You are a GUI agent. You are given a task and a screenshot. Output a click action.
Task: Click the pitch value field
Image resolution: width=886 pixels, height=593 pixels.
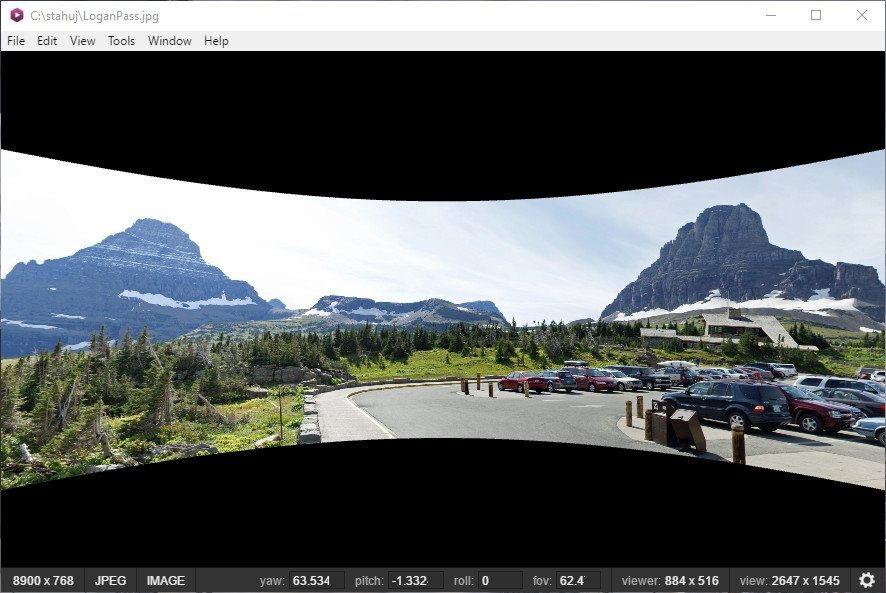(x=415, y=581)
